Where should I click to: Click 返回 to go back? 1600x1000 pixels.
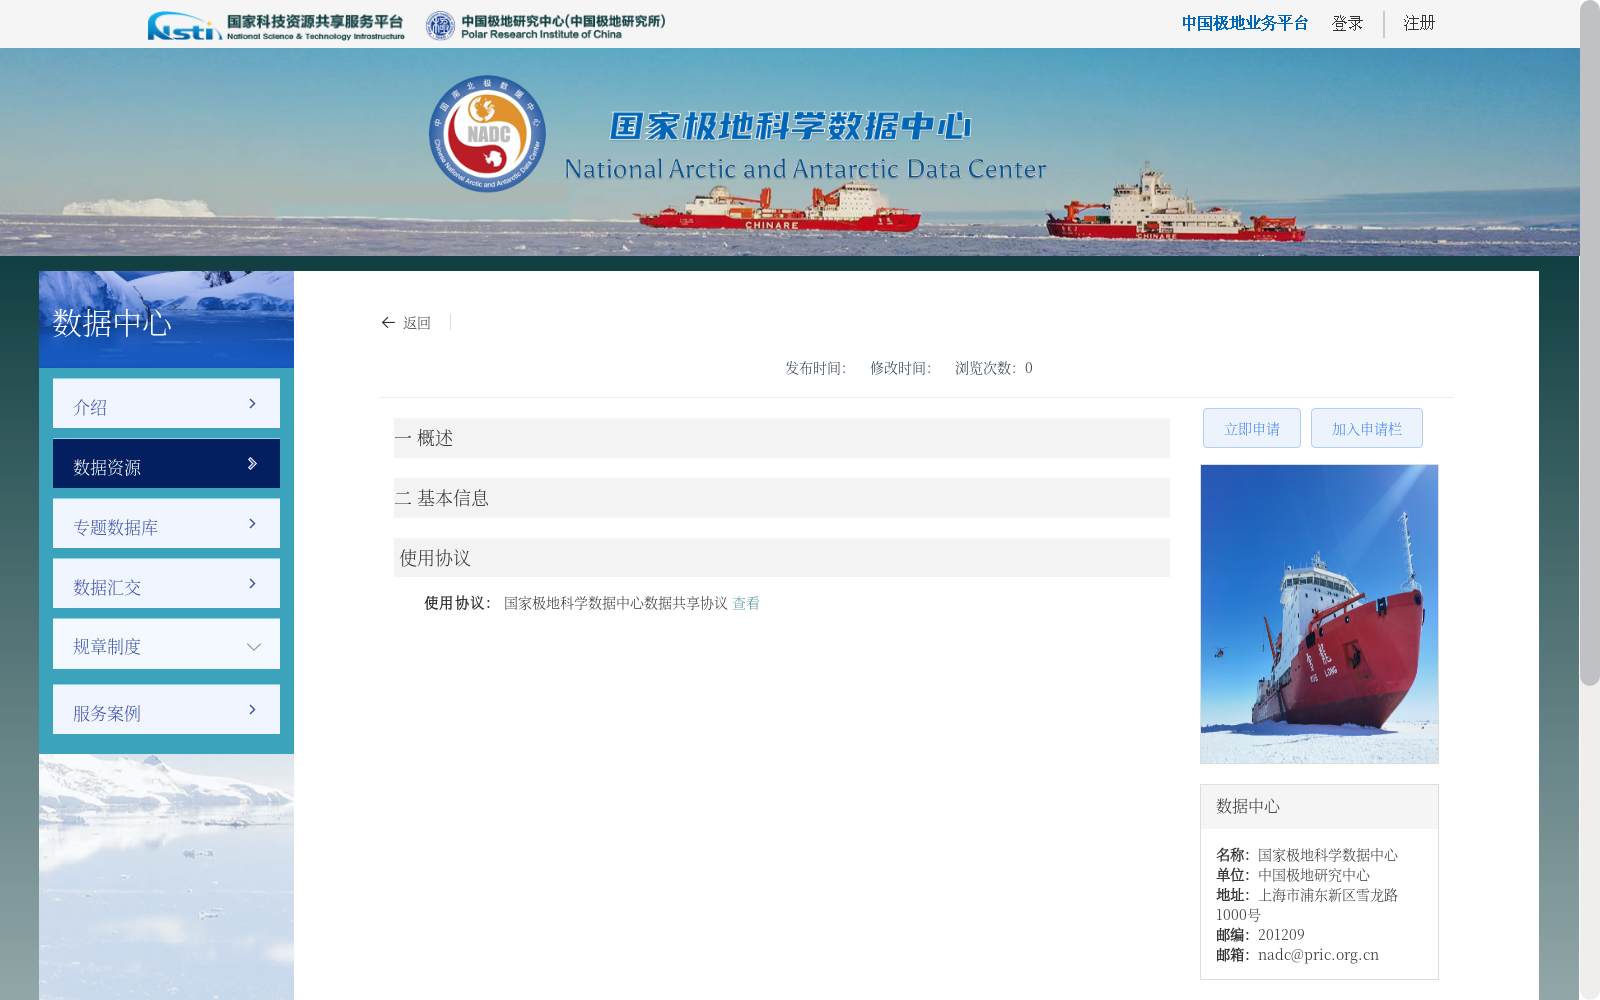pos(417,323)
